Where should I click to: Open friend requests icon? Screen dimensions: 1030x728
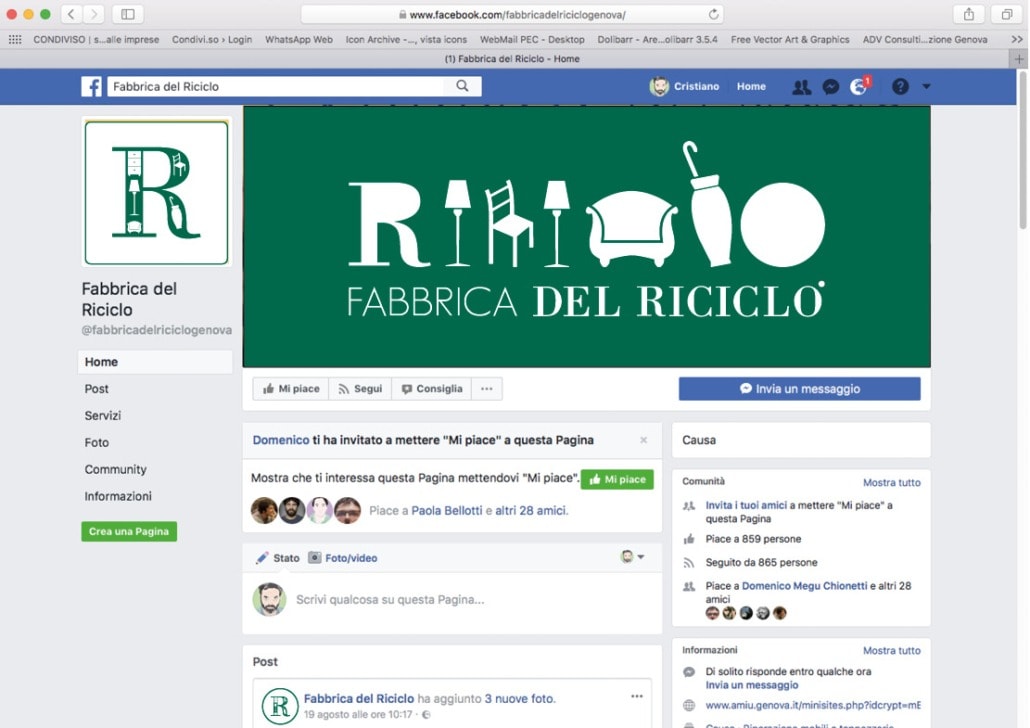pos(801,87)
